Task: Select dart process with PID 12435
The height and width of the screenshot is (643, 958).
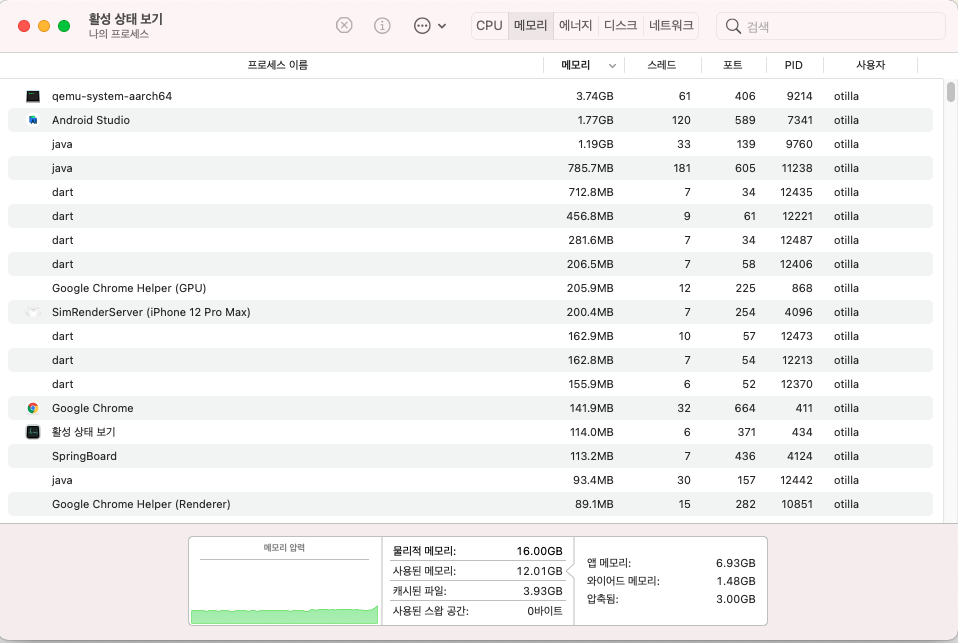Action: tap(470, 192)
